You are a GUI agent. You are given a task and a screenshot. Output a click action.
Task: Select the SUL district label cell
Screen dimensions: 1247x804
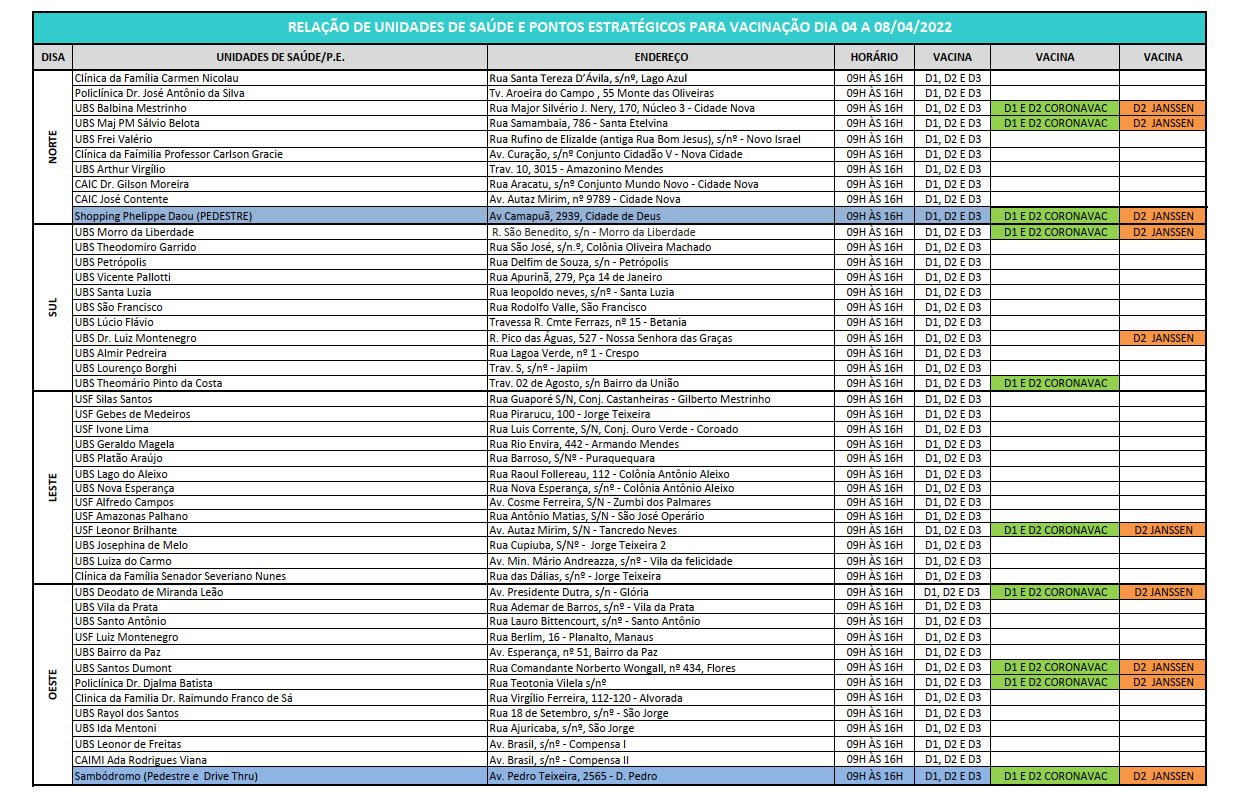53,307
